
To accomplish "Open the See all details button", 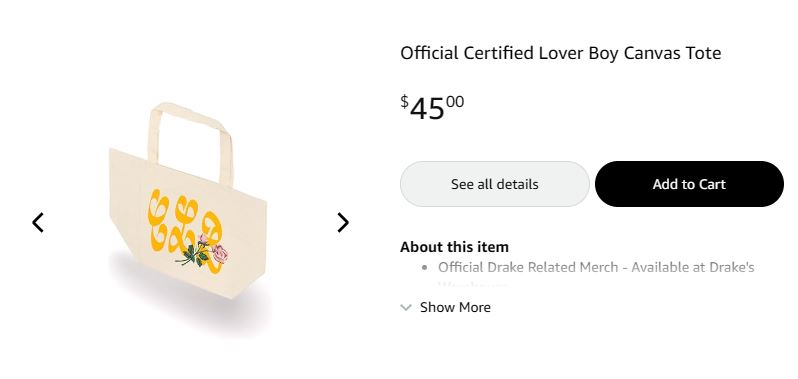I will coord(495,184).
